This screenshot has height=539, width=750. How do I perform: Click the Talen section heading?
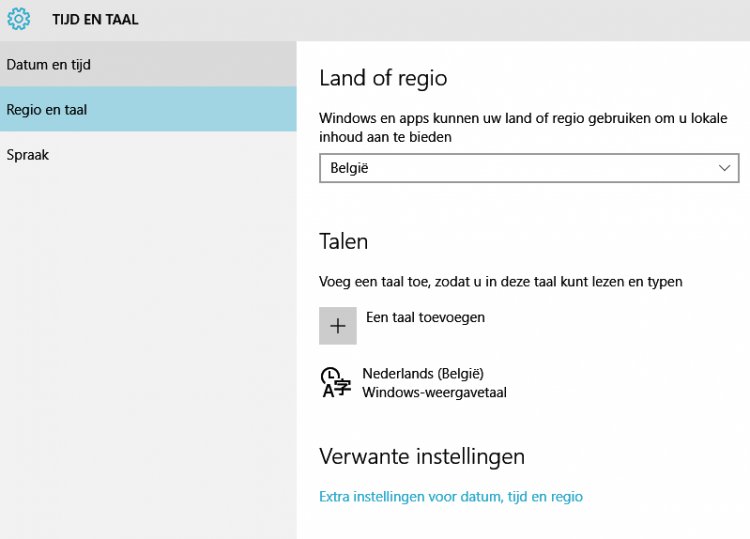pos(343,241)
